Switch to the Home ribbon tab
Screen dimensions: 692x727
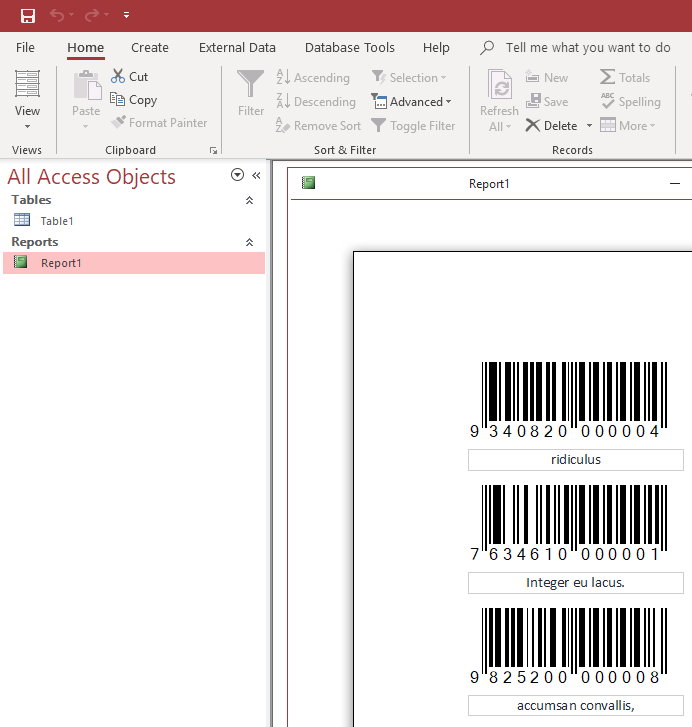pos(85,48)
